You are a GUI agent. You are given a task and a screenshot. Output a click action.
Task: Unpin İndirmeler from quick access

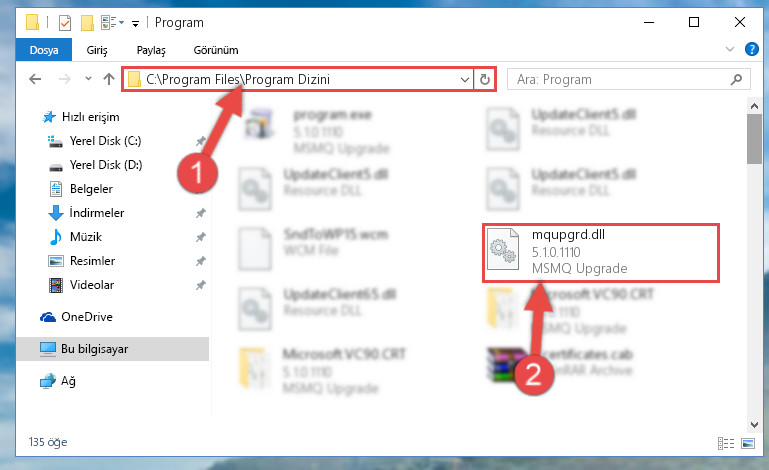pyautogui.click(x=201, y=213)
